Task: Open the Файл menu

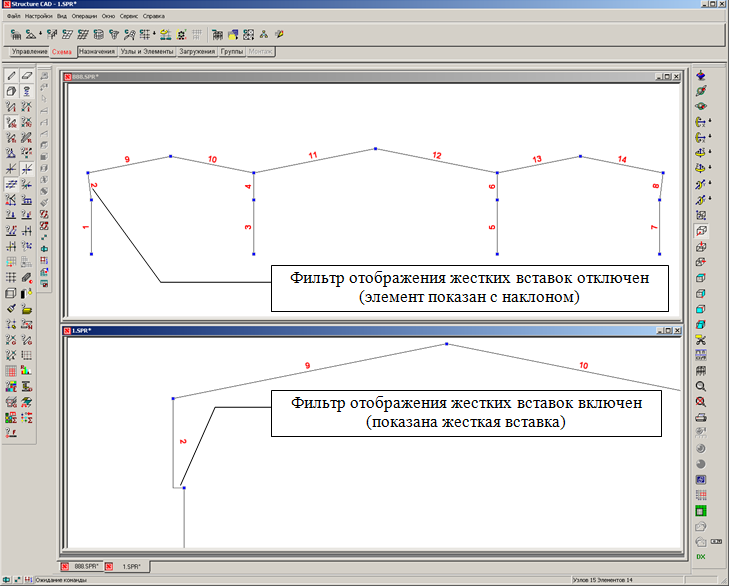Action: click(x=12, y=18)
